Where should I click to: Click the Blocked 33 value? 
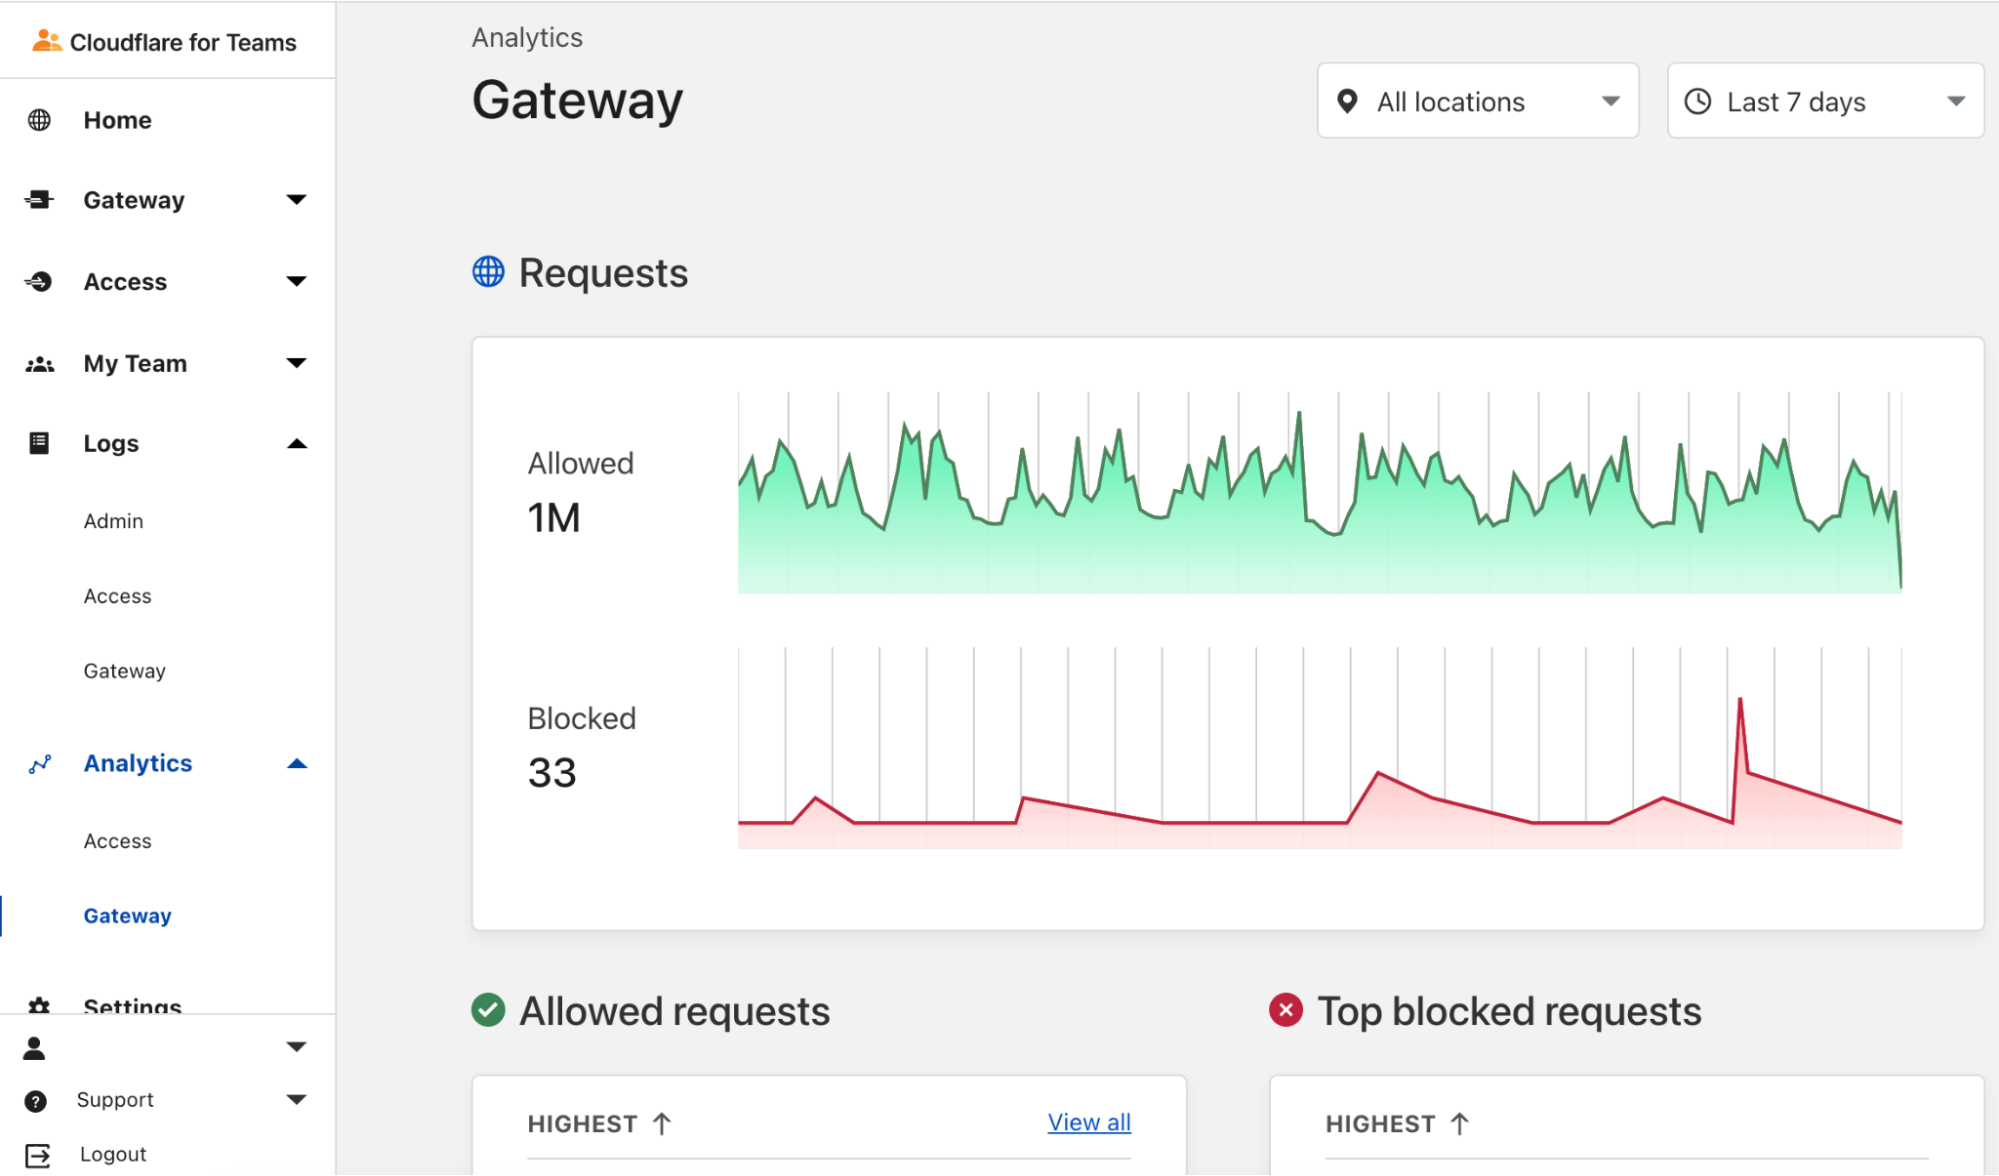point(552,773)
